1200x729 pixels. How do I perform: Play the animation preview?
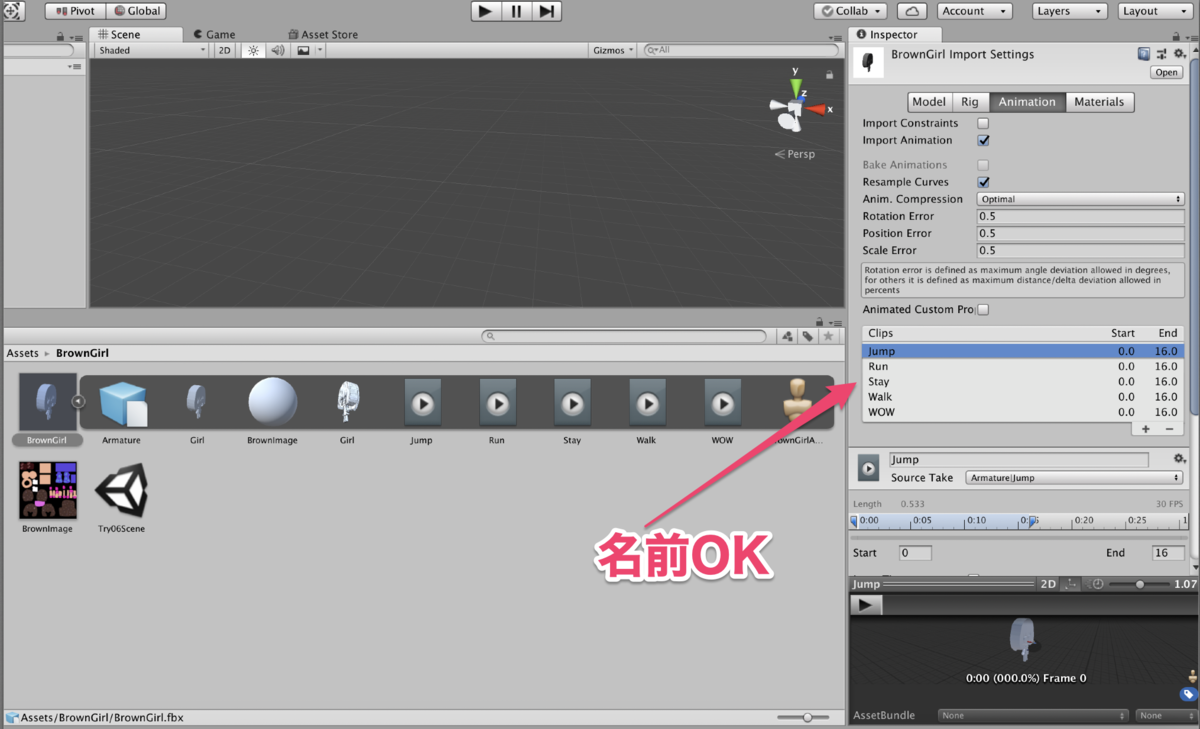click(x=866, y=604)
